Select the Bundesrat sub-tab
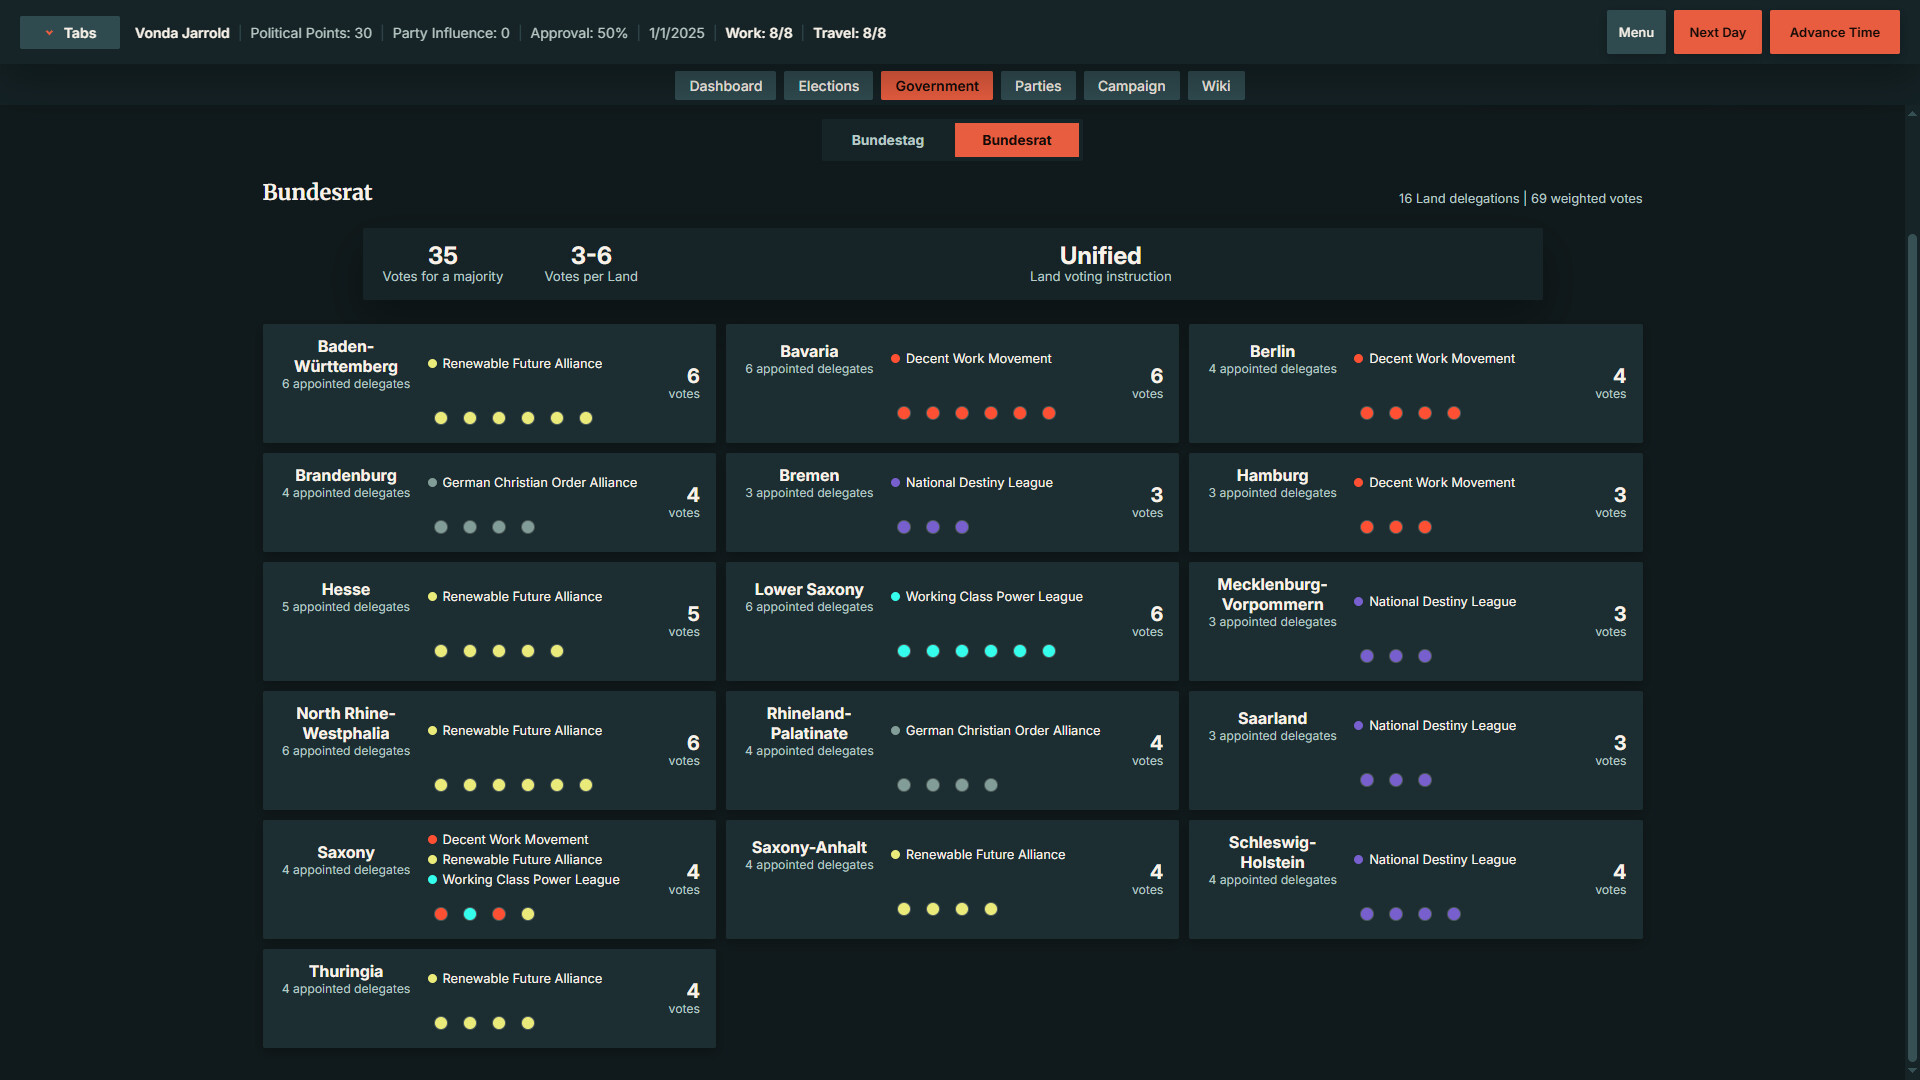 [x=1016, y=140]
